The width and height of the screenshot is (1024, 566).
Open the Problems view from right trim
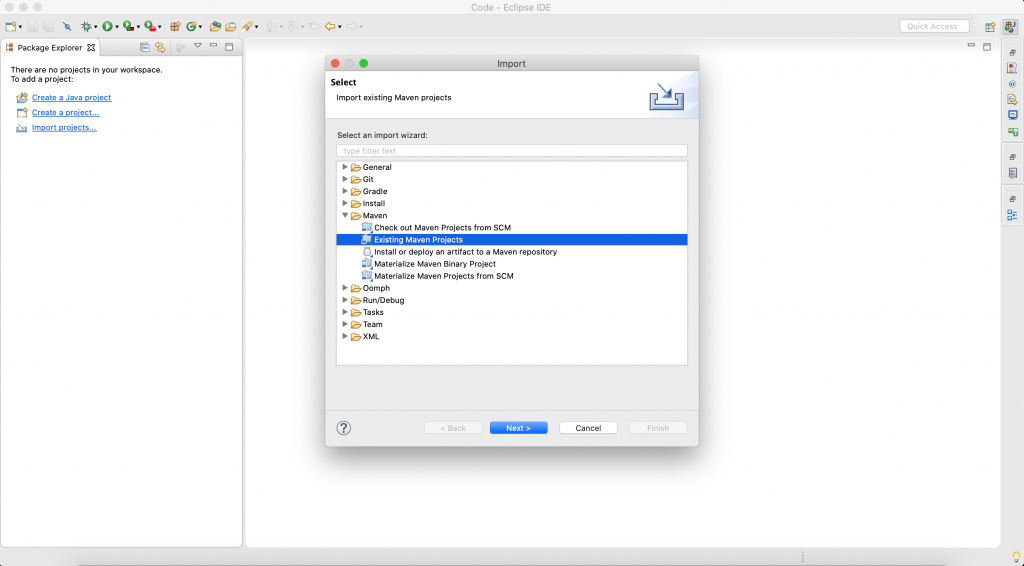click(x=1012, y=68)
